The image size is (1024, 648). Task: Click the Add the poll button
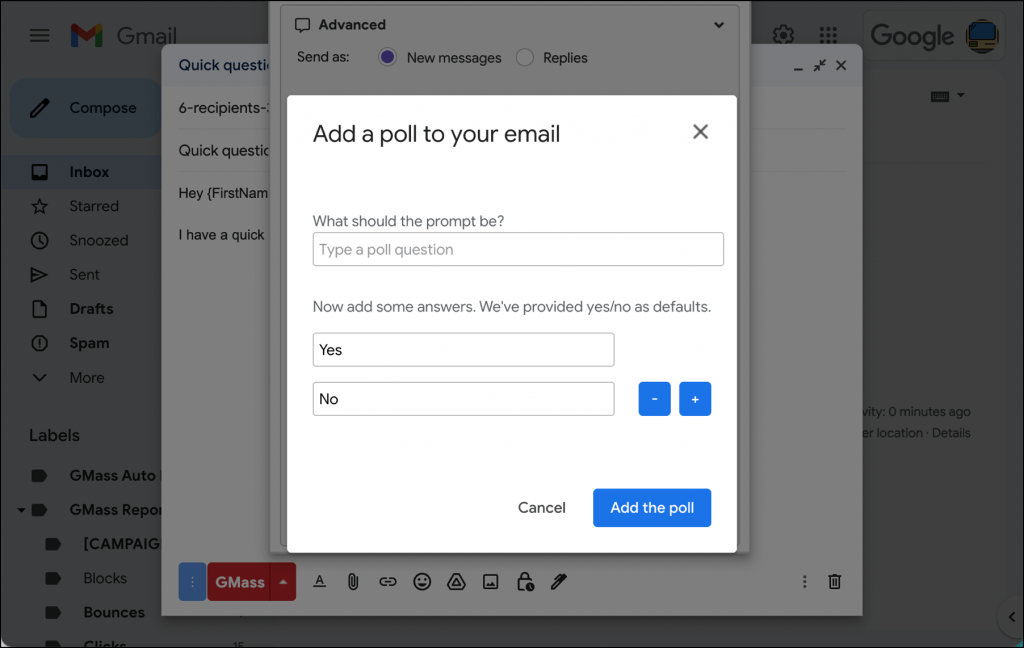click(x=652, y=507)
